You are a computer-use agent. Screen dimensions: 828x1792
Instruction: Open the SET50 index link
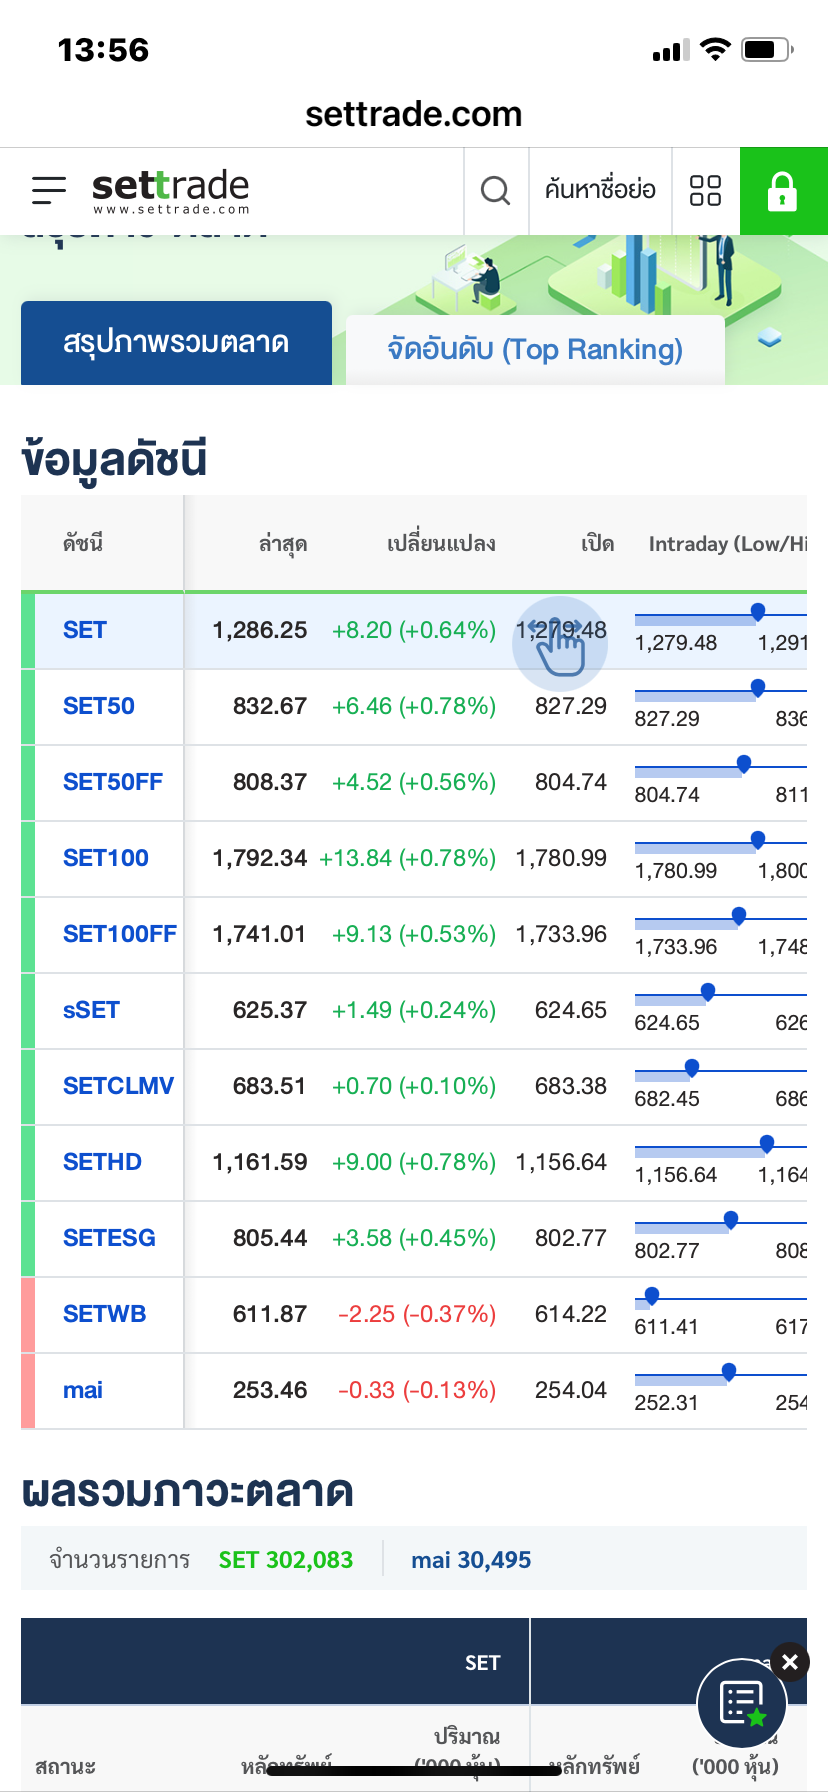[x=99, y=706]
